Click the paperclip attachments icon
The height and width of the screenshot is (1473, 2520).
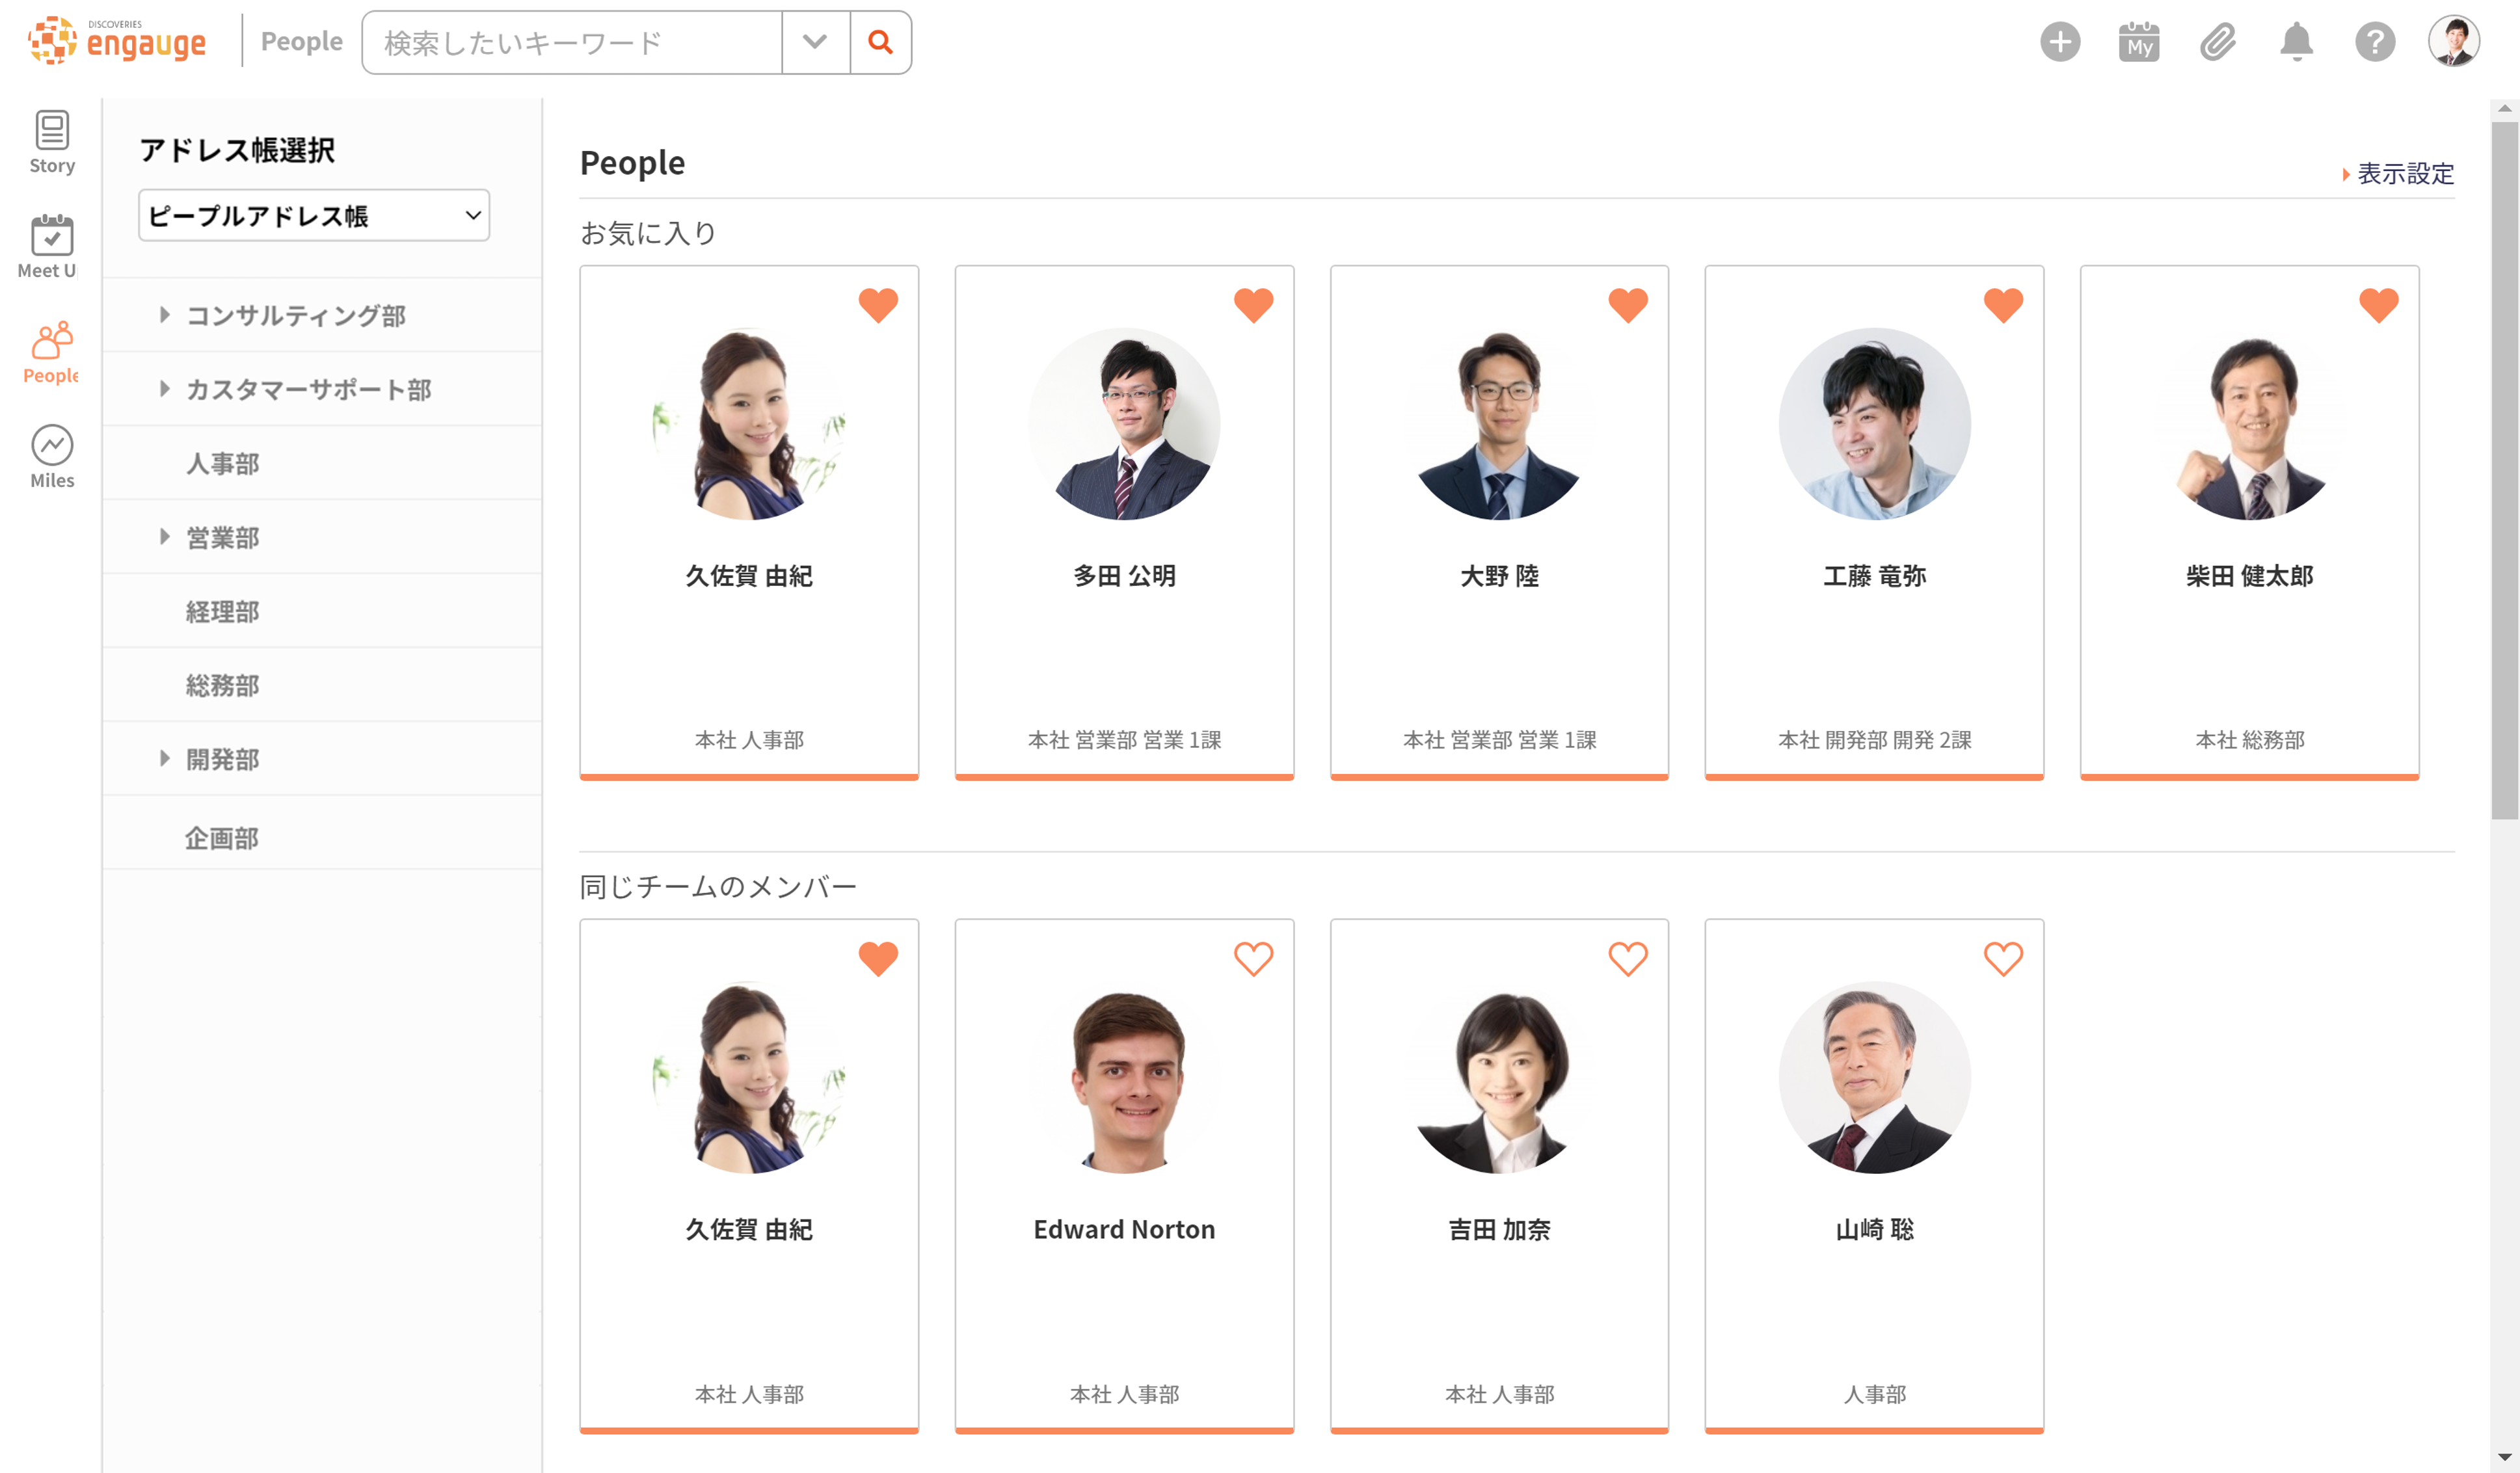[x=2217, y=42]
